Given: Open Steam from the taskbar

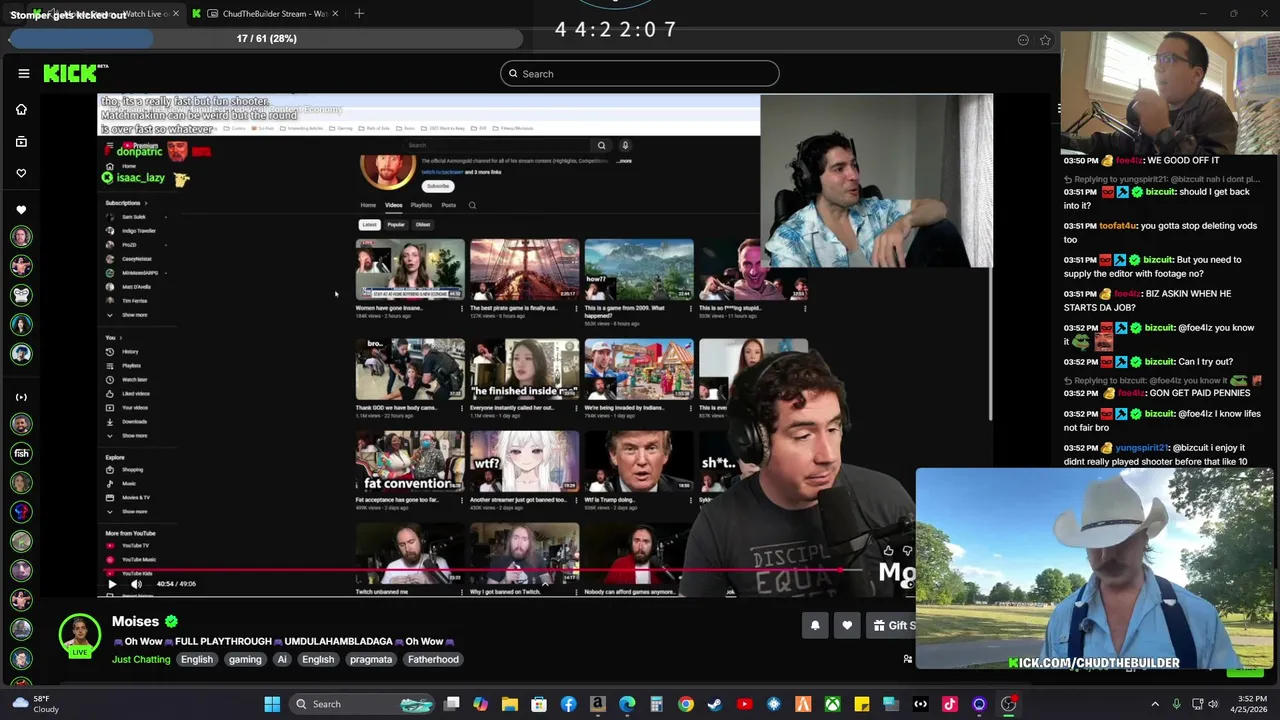Looking at the screenshot, I should pos(714,704).
